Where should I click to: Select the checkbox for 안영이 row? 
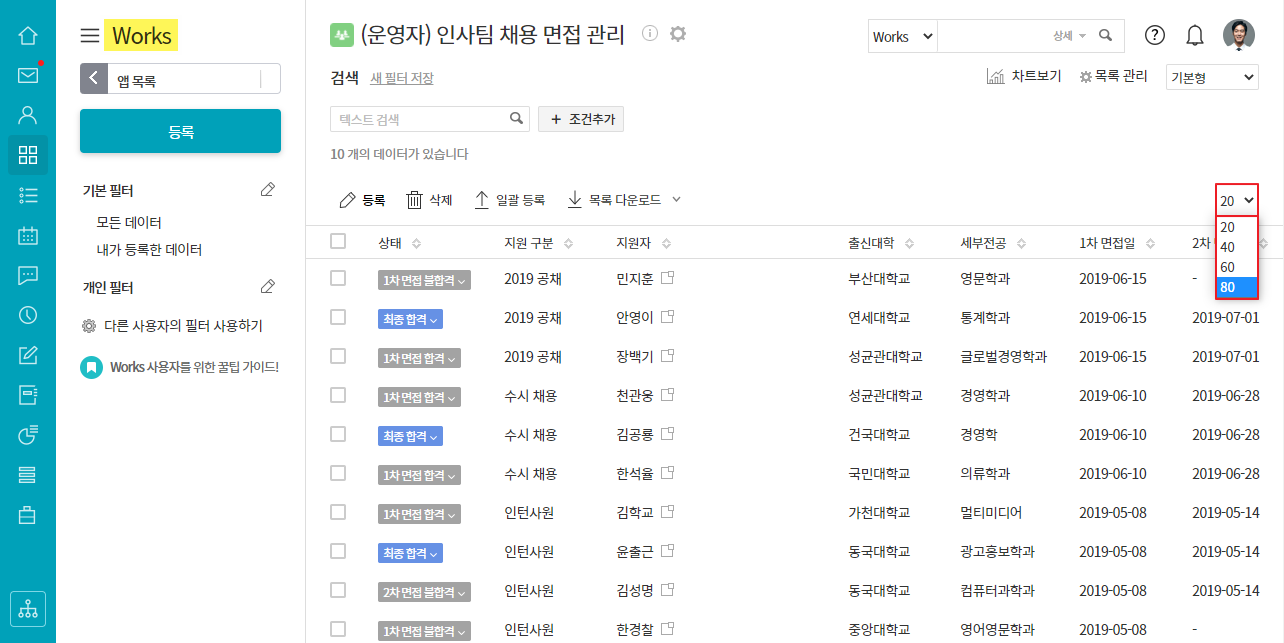pos(338,317)
